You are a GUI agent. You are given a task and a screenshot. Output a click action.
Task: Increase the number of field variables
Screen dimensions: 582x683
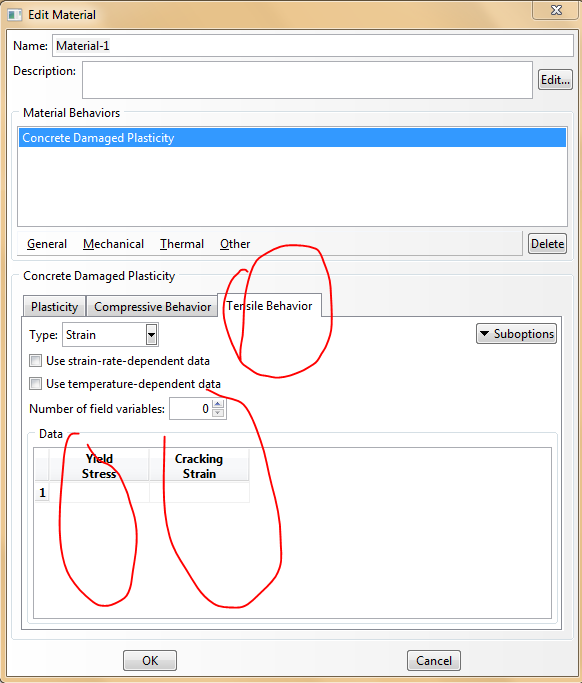[218, 404]
